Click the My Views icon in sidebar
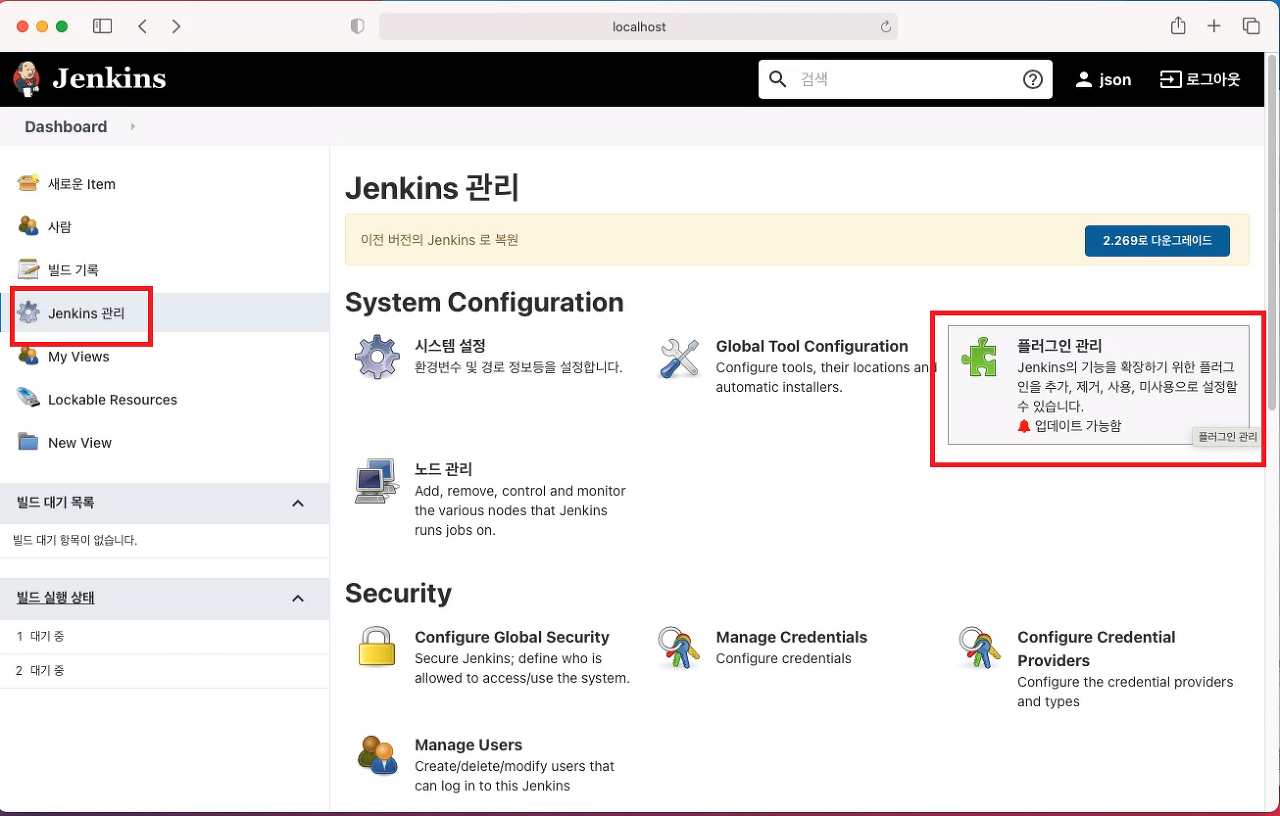This screenshot has height=816, width=1280. click(28, 356)
